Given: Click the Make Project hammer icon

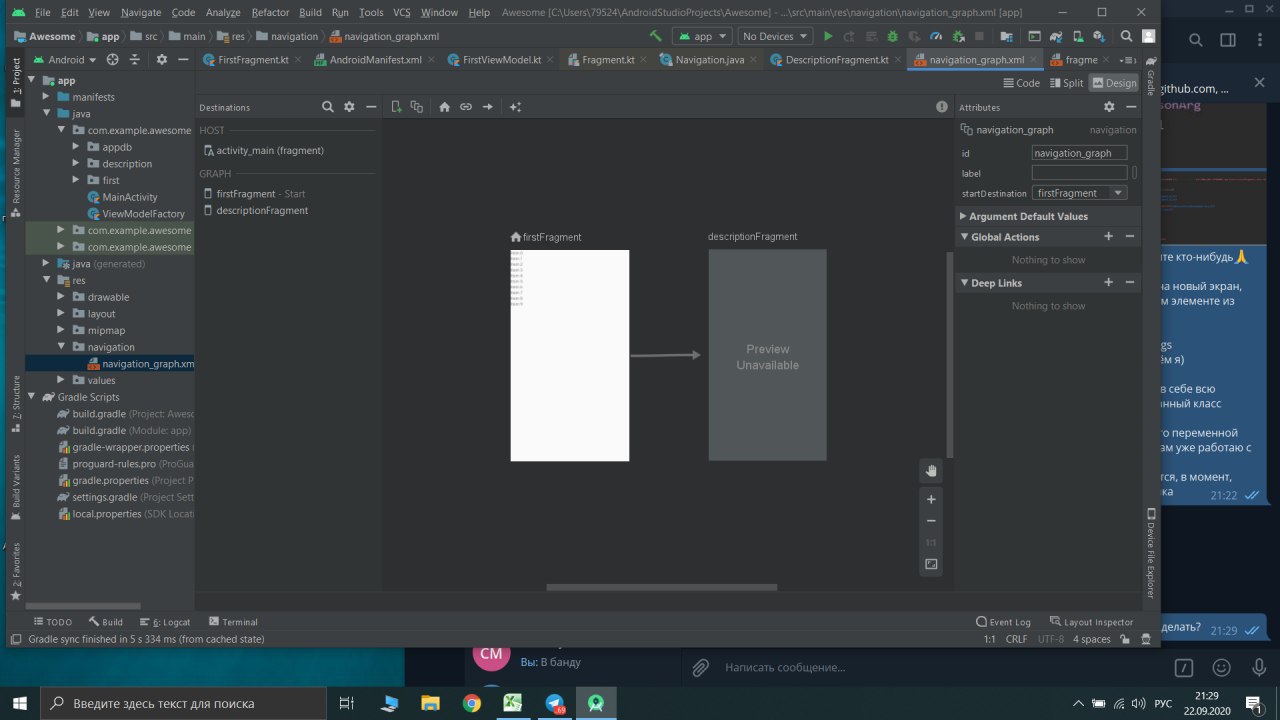Looking at the screenshot, I should pos(656,36).
